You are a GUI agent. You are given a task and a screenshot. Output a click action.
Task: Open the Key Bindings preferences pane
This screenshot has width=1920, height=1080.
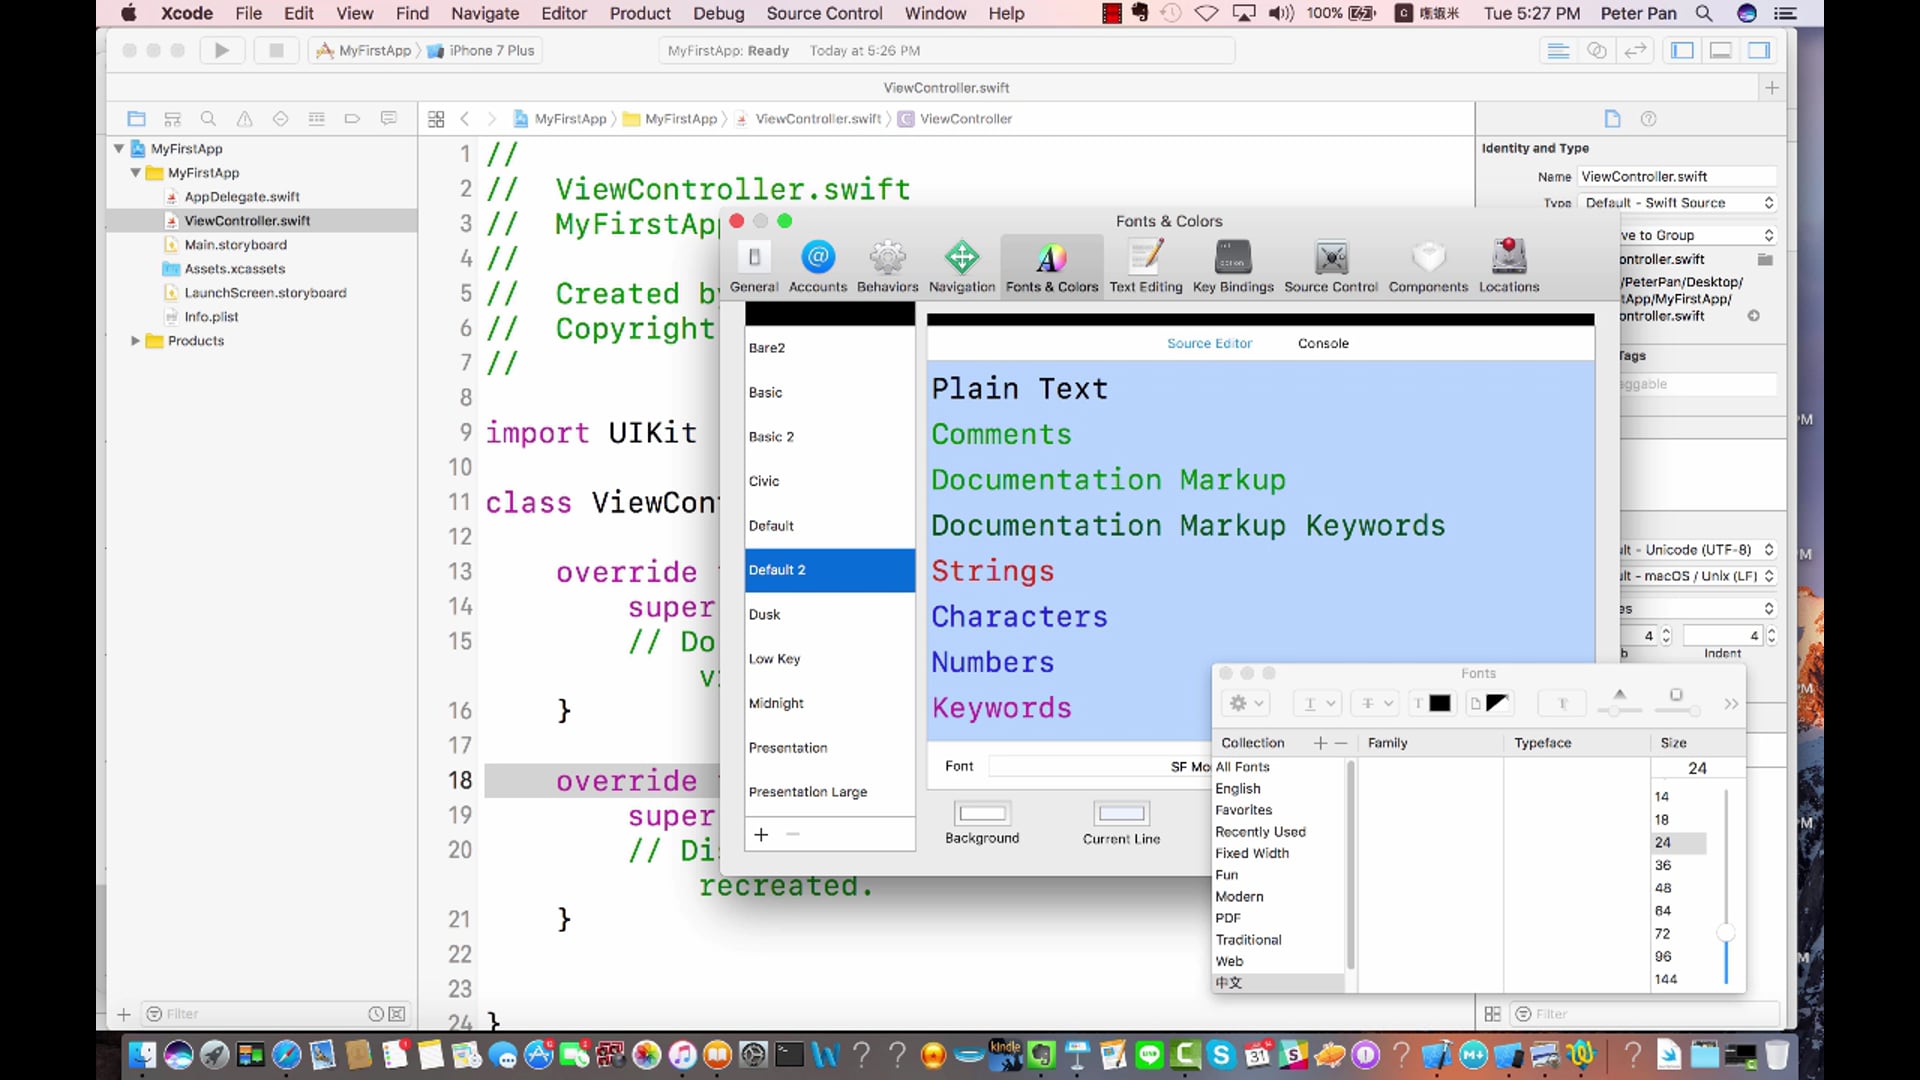click(x=1232, y=266)
